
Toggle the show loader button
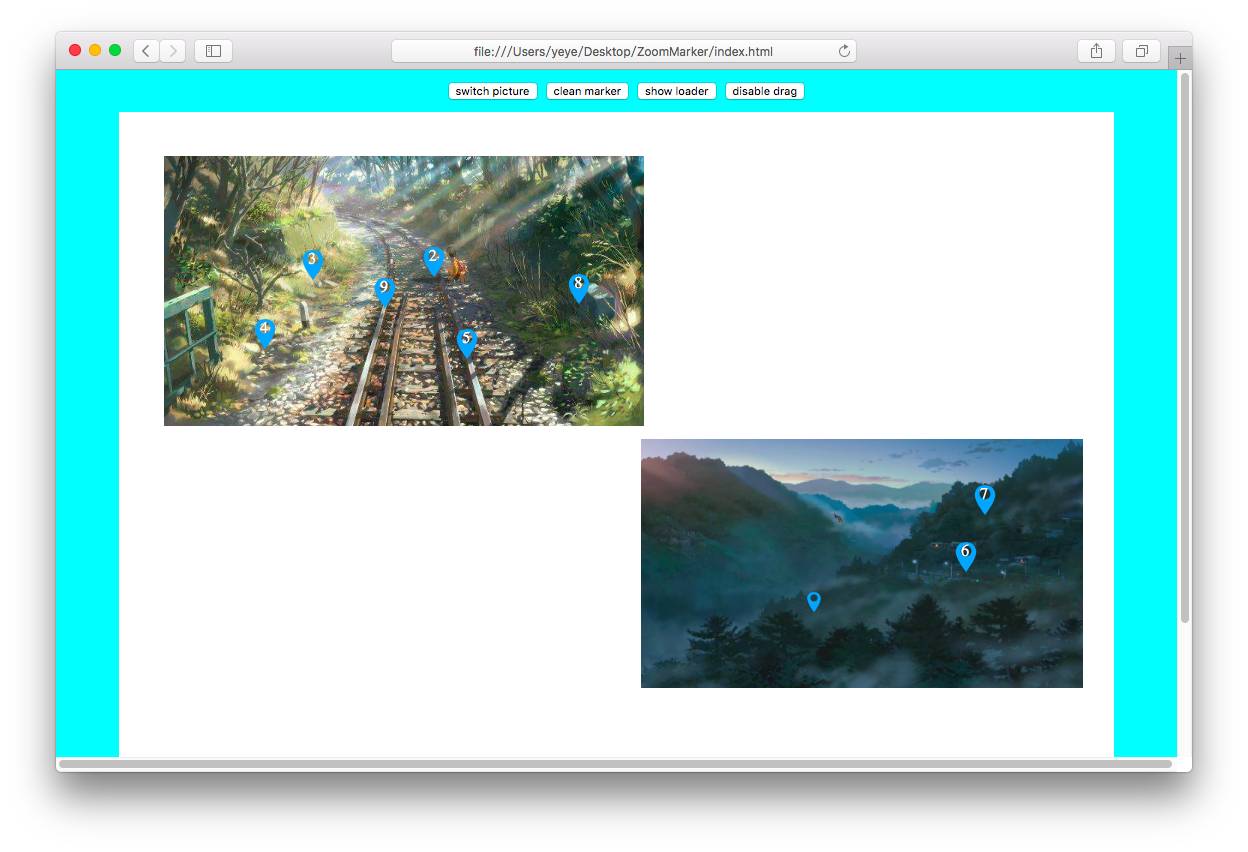click(677, 91)
